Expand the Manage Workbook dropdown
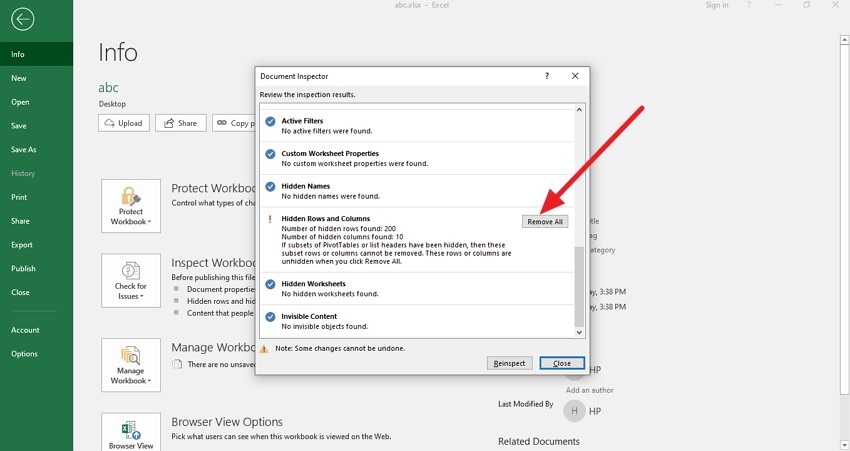This screenshot has height=451, width=850. pyautogui.click(x=131, y=365)
